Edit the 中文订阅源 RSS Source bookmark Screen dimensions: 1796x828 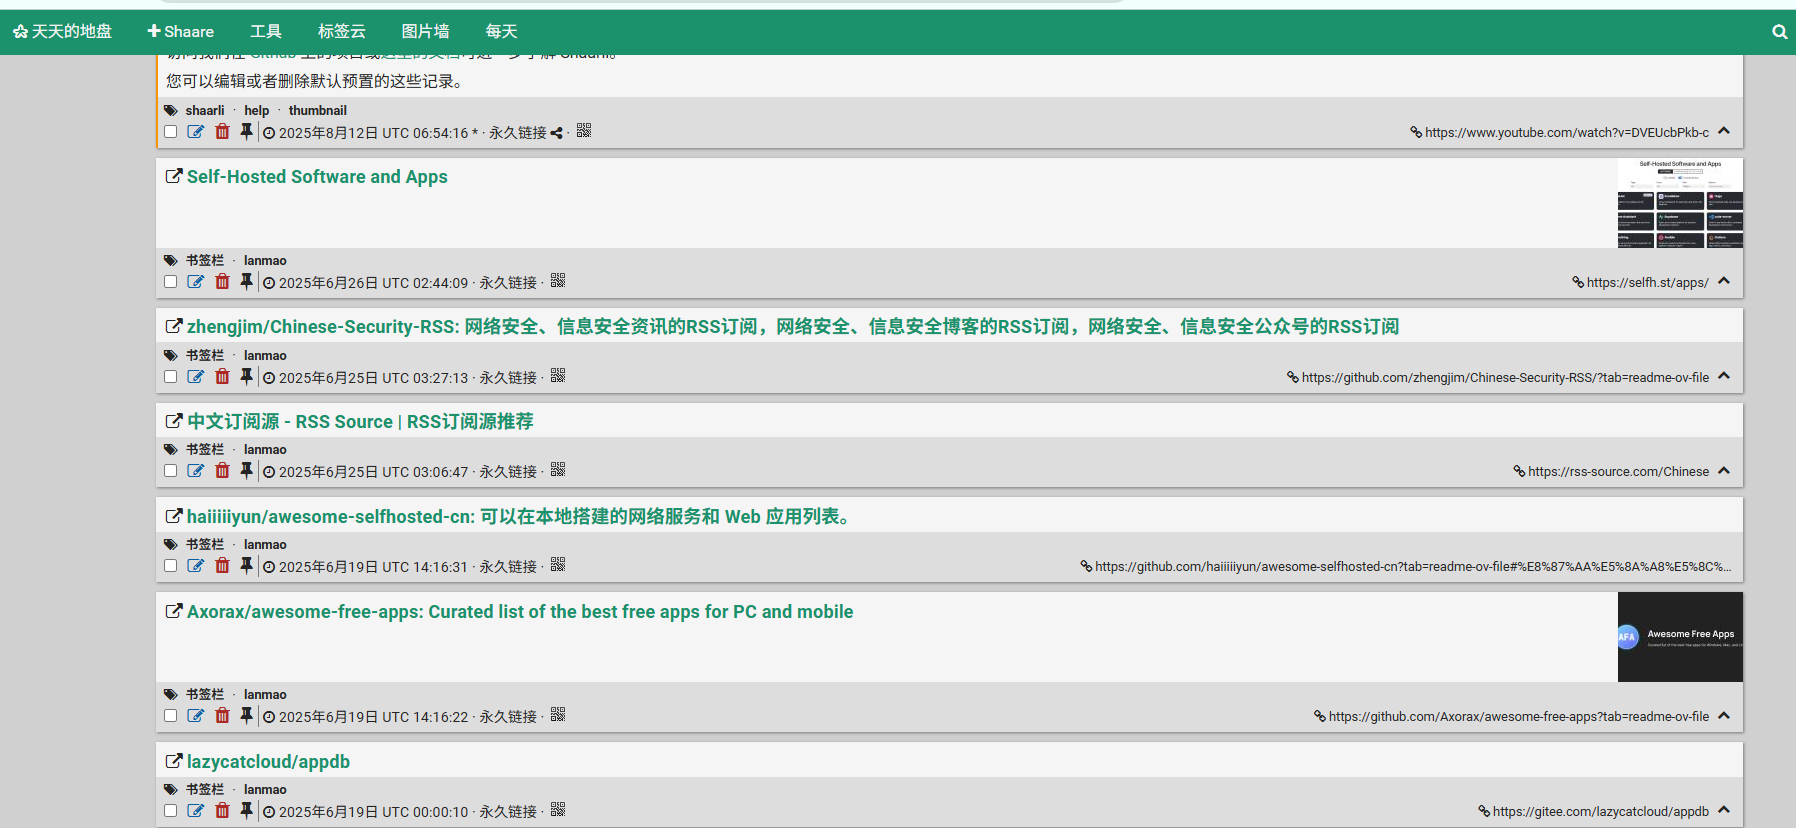(x=196, y=471)
